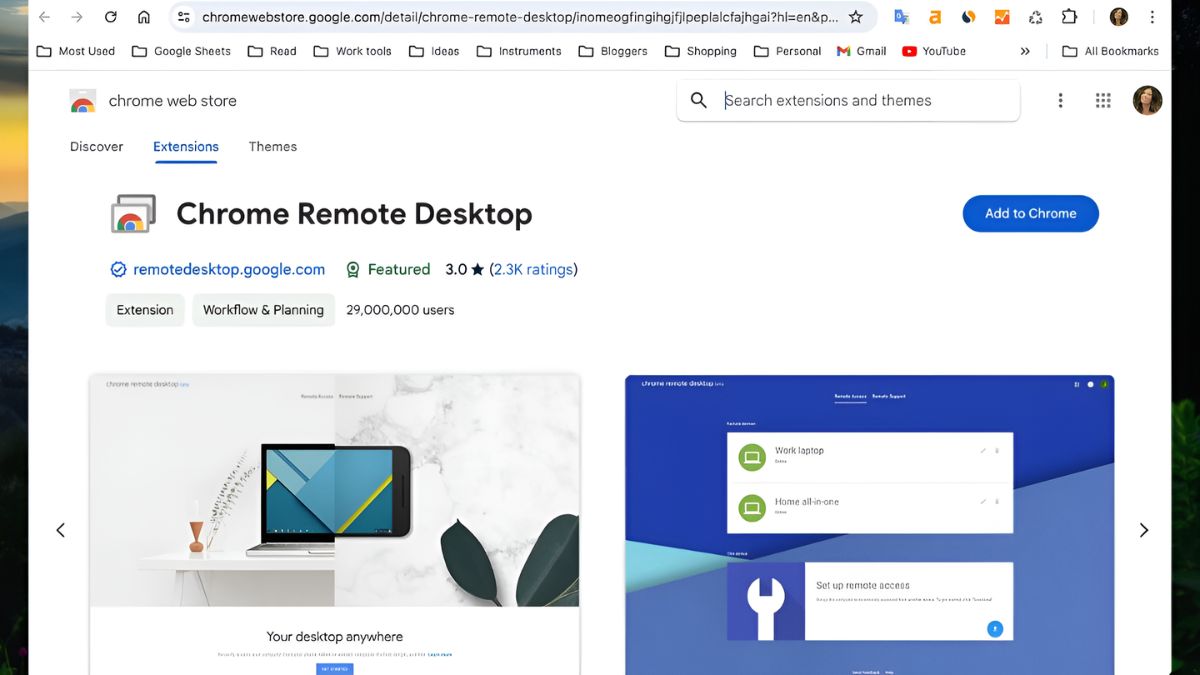View site information icon in address bar

[x=183, y=17]
